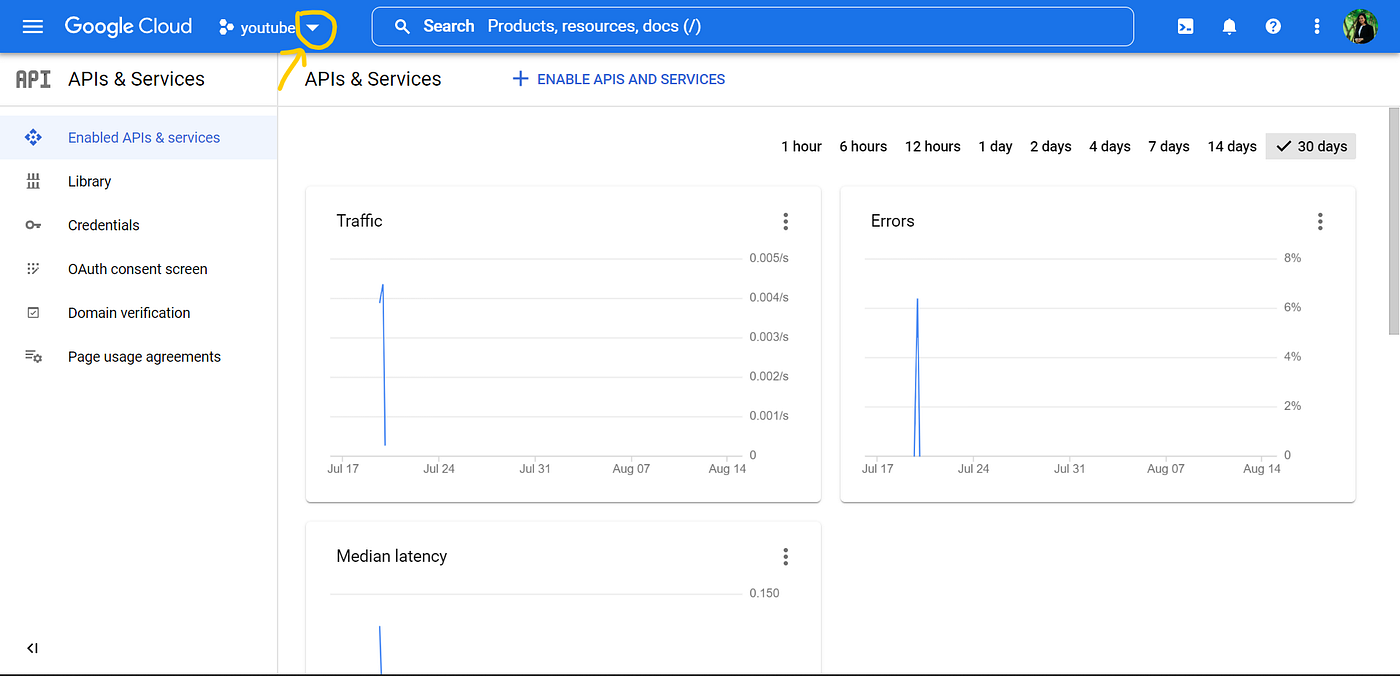
Task: Open the Errors chart options menu
Action: point(1320,221)
